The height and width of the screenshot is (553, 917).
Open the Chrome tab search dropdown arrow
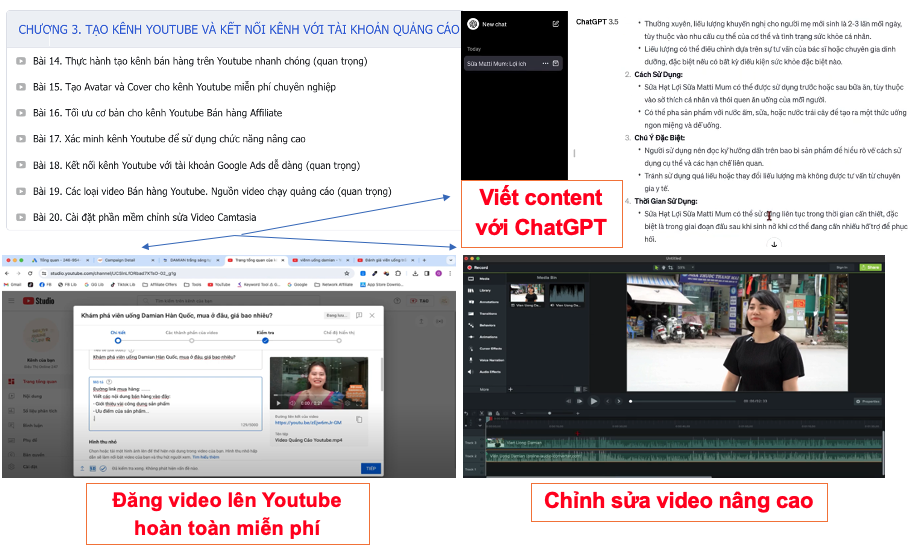pos(450,260)
